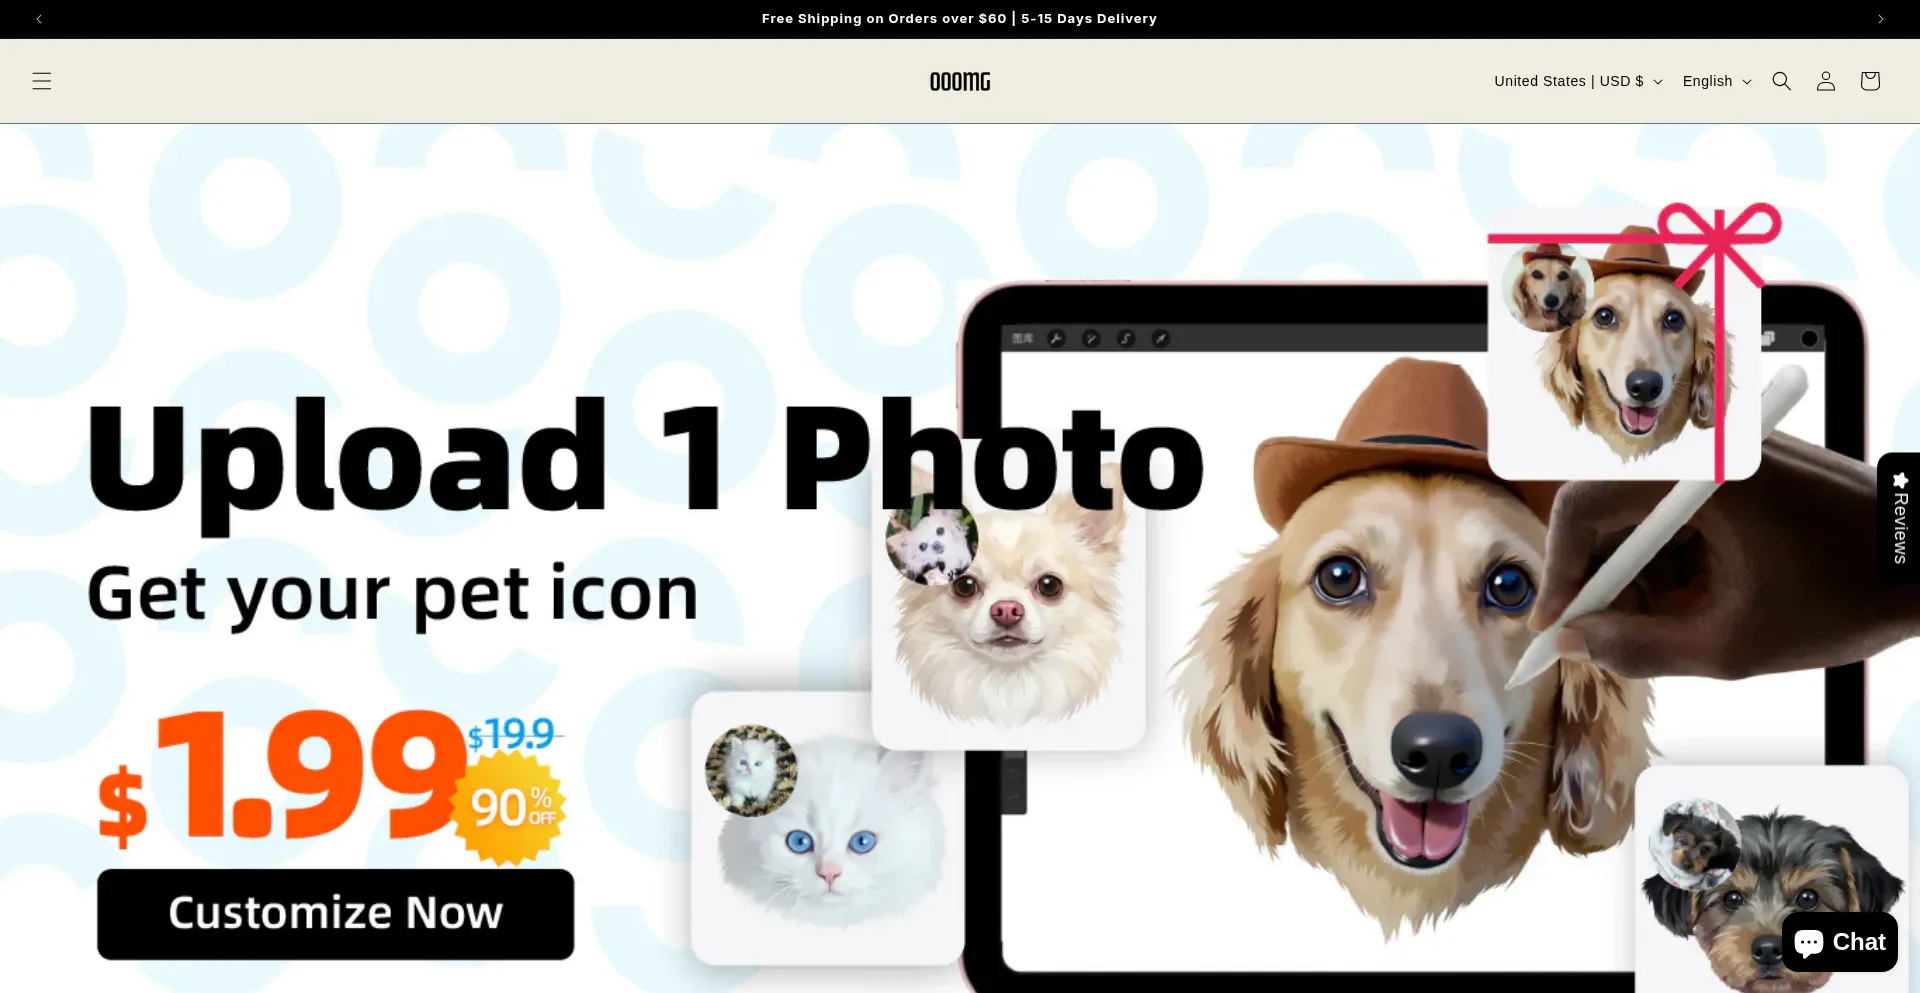Open the Reviews side tab
Viewport: 1920px width, 993px height.
tap(1899, 520)
